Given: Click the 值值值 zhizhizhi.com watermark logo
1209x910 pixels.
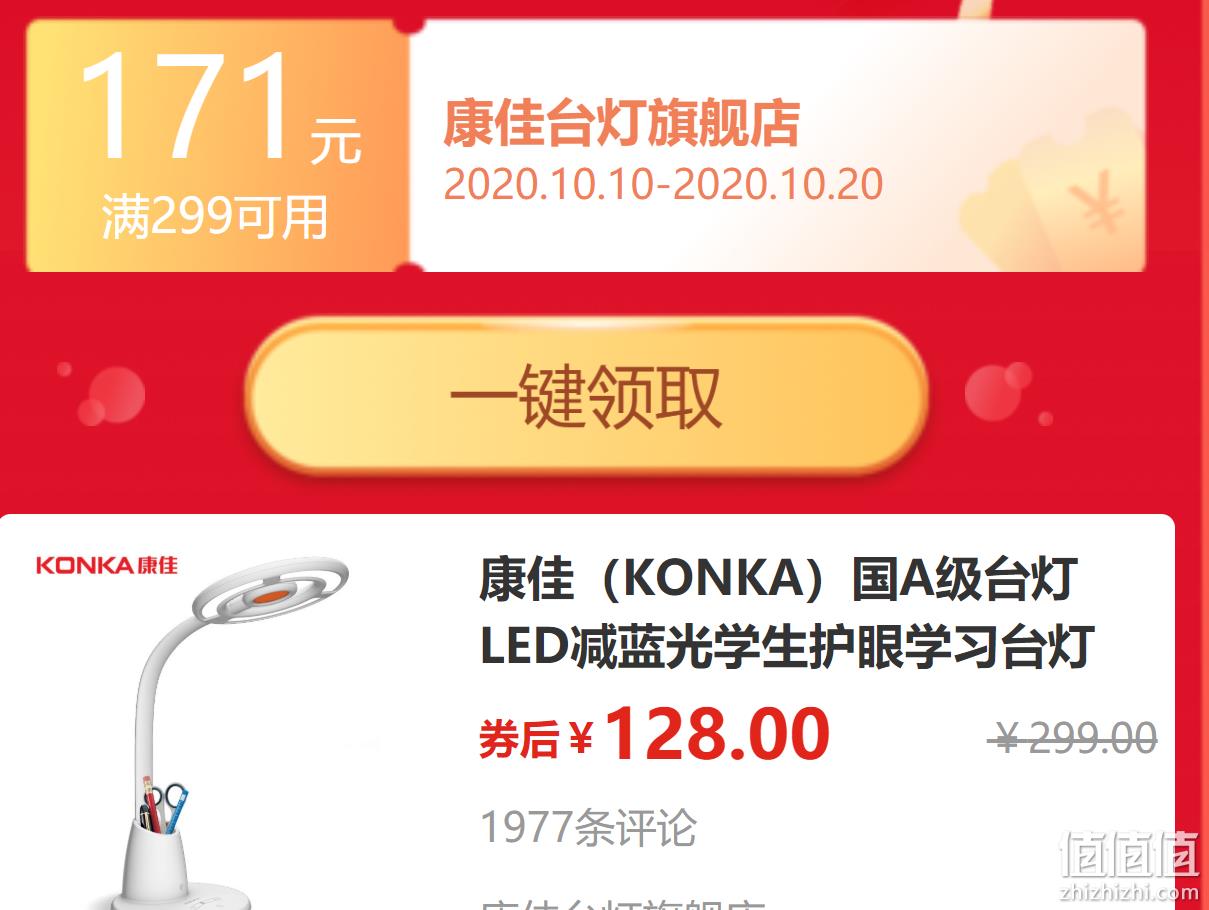Looking at the screenshot, I should tap(1129, 866).
